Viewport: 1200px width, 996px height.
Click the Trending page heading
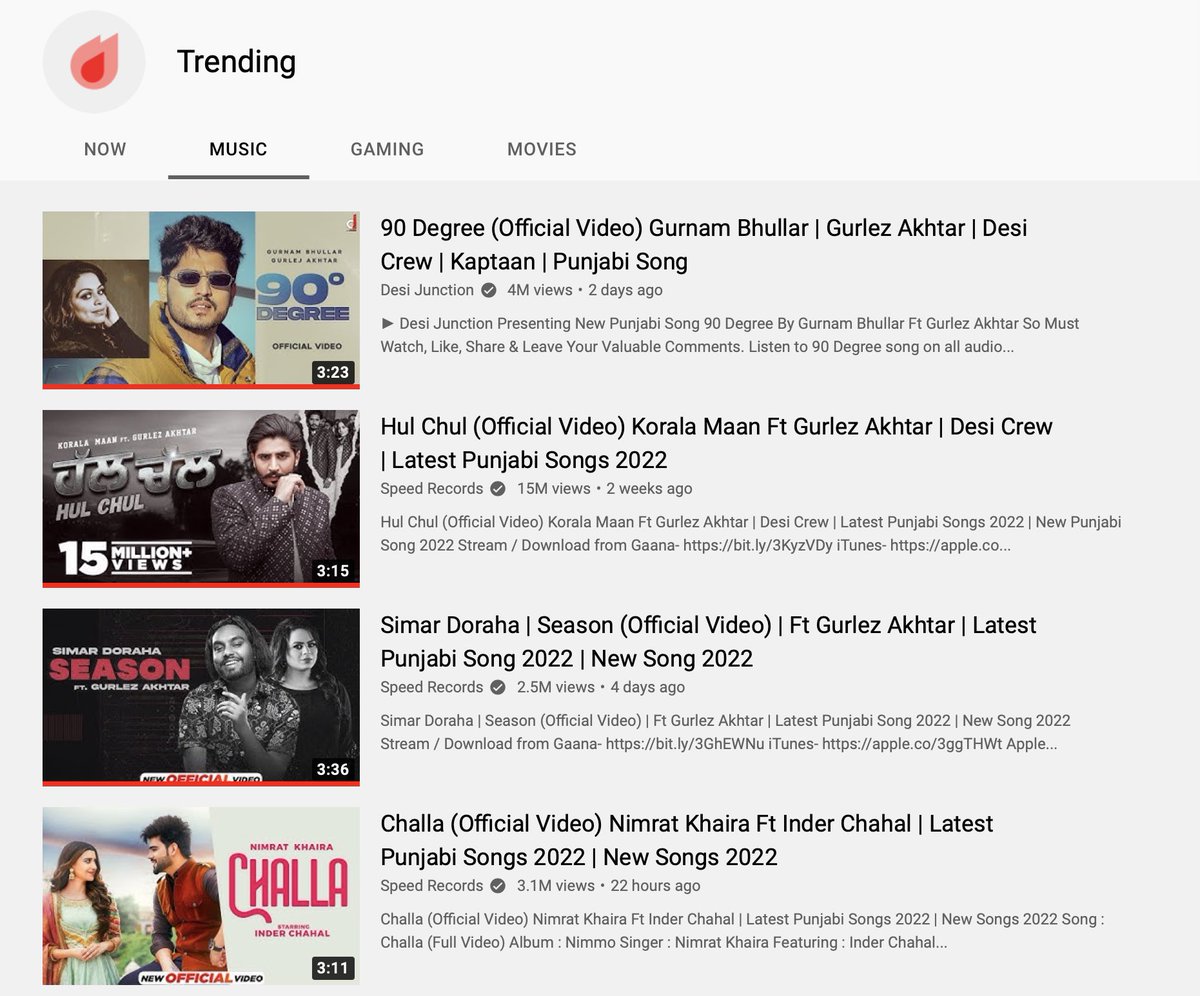click(x=236, y=62)
